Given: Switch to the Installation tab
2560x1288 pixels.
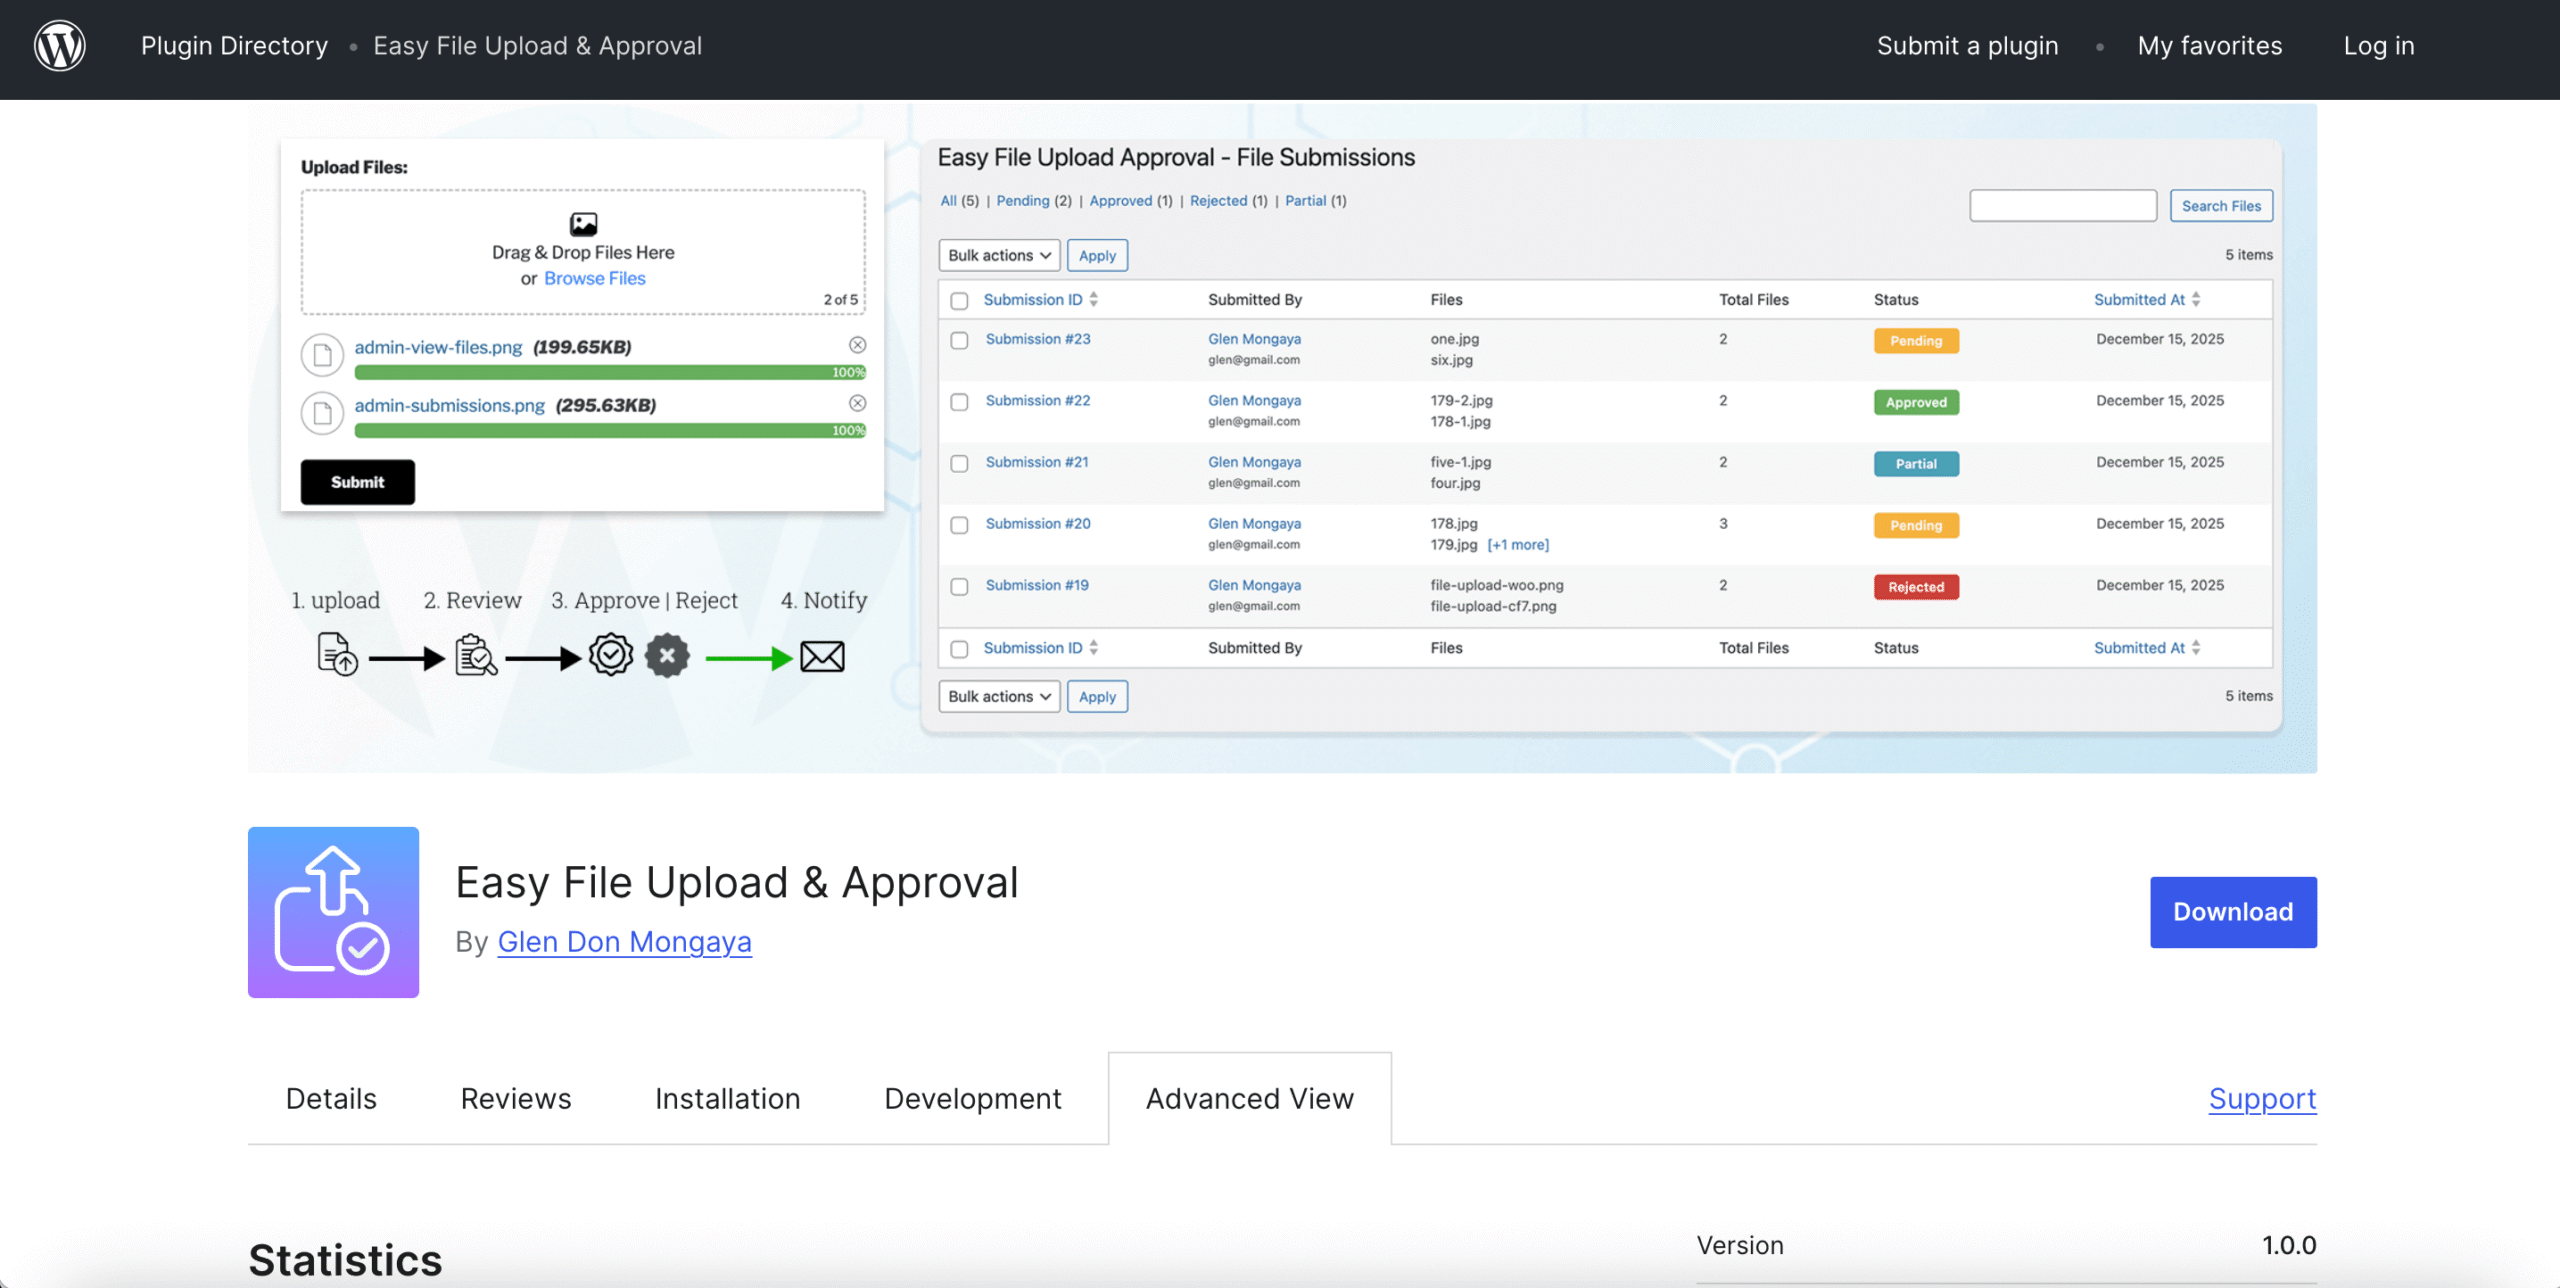Looking at the screenshot, I should tap(727, 1098).
